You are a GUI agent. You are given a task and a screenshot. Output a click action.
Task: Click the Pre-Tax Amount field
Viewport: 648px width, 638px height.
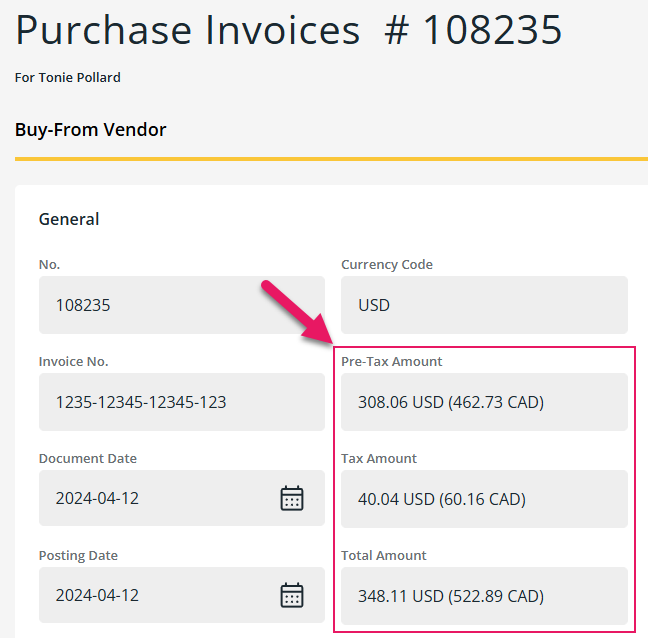click(x=484, y=402)
